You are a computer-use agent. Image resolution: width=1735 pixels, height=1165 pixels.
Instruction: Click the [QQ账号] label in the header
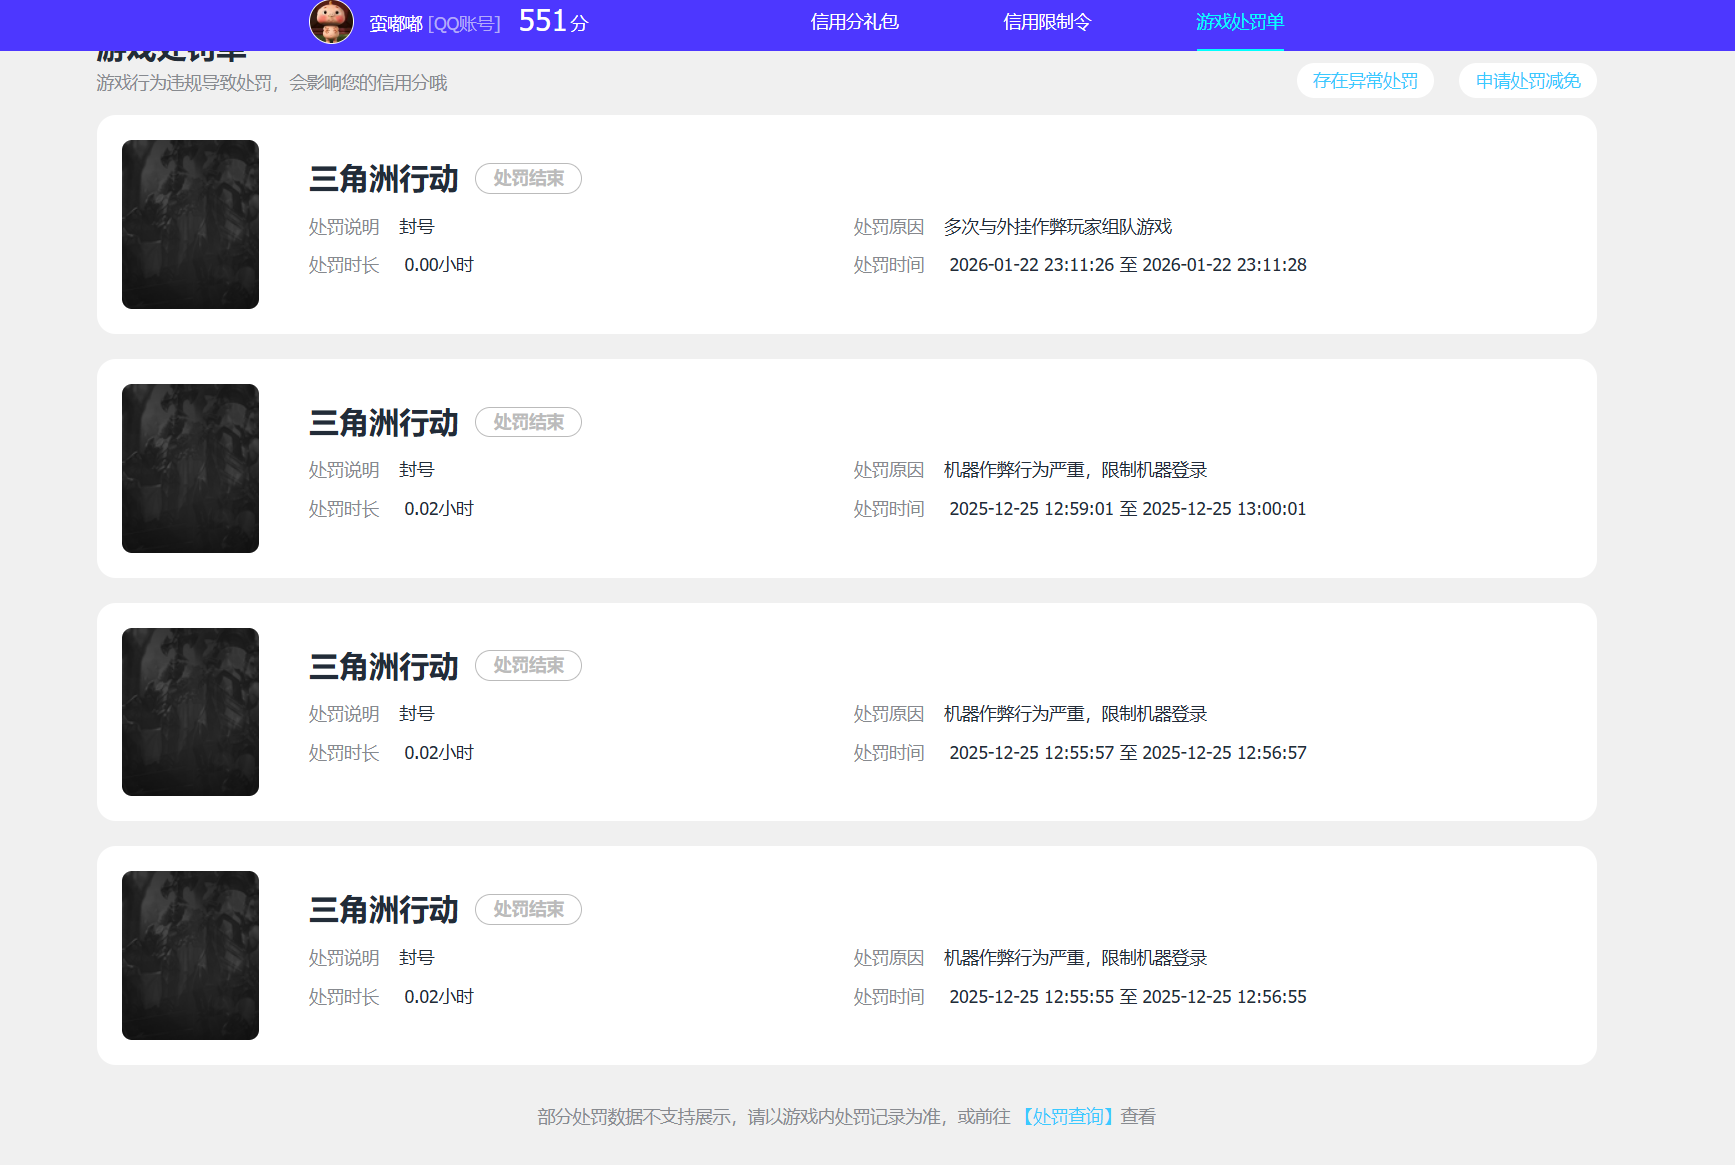point(464,23)
